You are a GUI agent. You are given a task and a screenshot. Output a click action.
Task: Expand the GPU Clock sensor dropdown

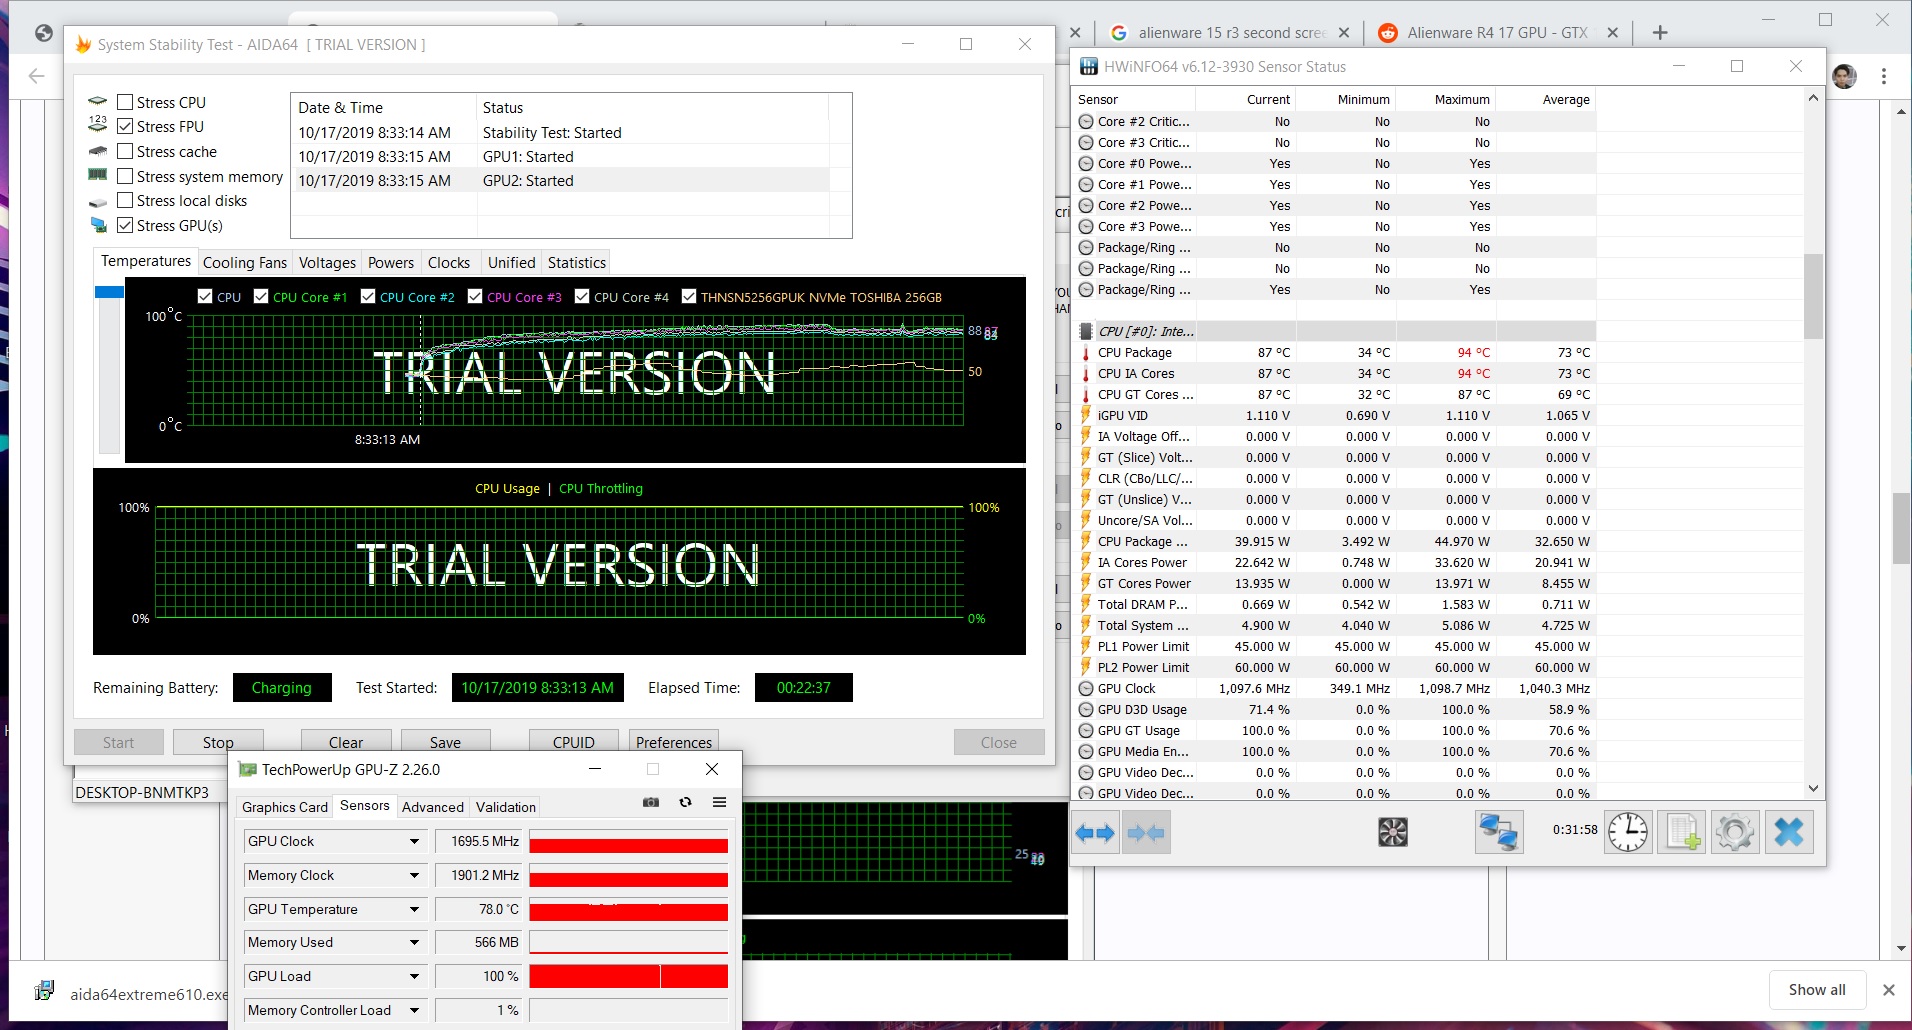414,841
